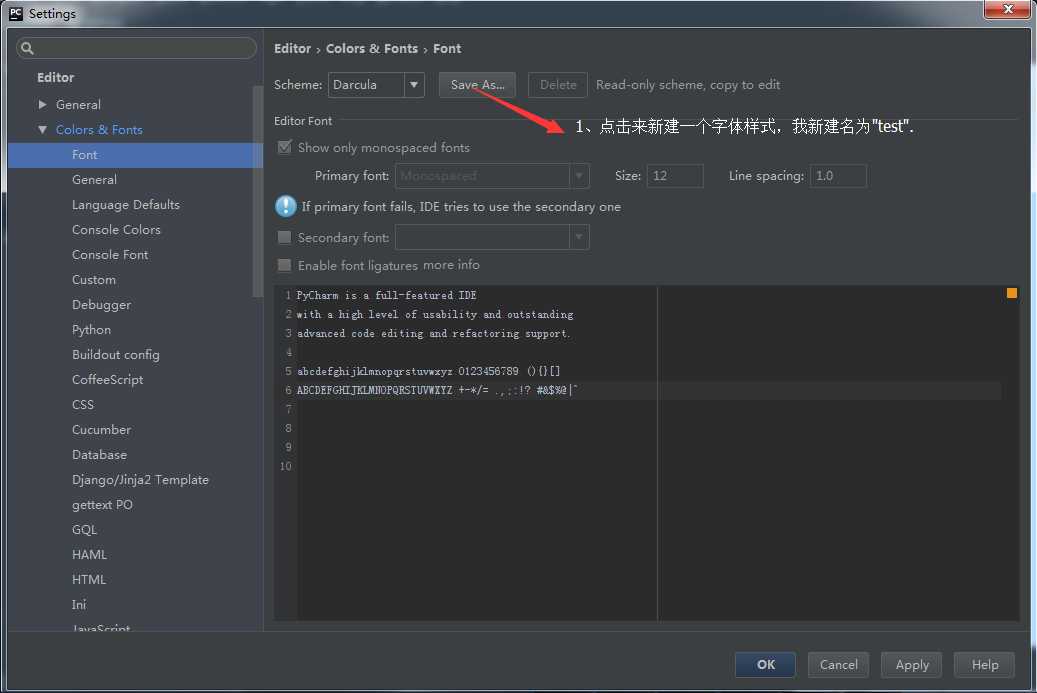The width and height of the screenshot is (1037, 693).
Task: Open the Primary font dropdown
Action: tap(492, 176)
